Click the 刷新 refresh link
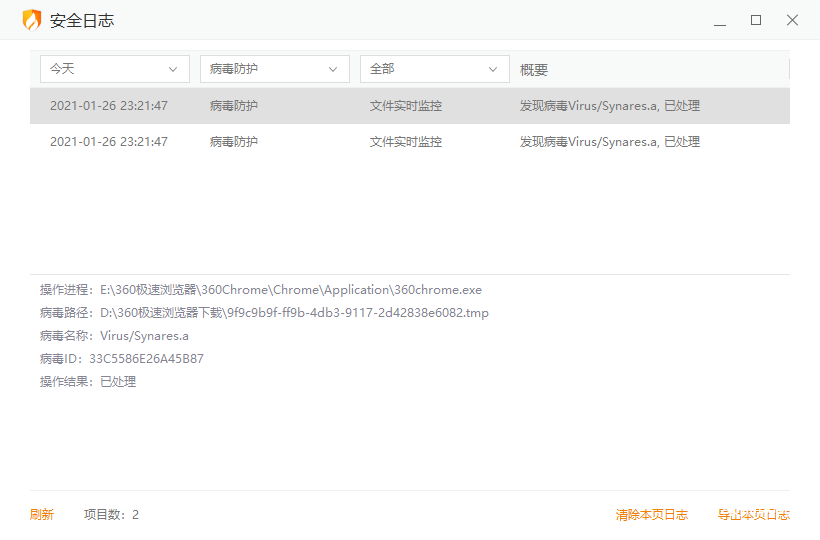This screenshot has width=820, height=540. tap(42, 515)
